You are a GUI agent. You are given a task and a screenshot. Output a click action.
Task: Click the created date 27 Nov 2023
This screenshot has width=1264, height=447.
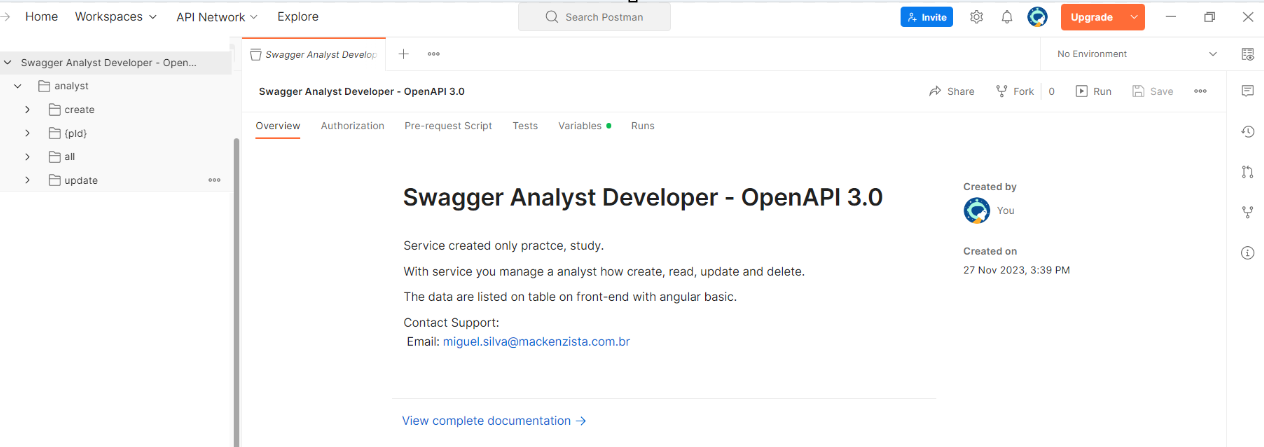[1016, 270]
